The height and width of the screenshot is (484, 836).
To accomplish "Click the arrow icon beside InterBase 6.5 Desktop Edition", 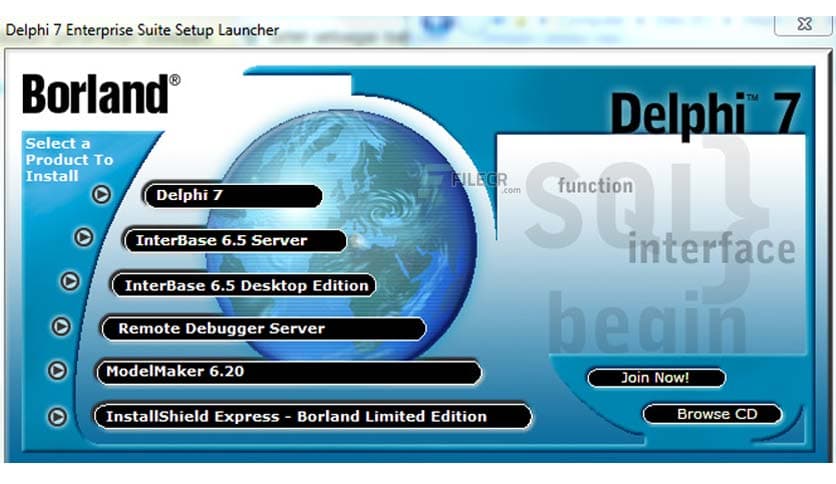I will pos(70,281).
